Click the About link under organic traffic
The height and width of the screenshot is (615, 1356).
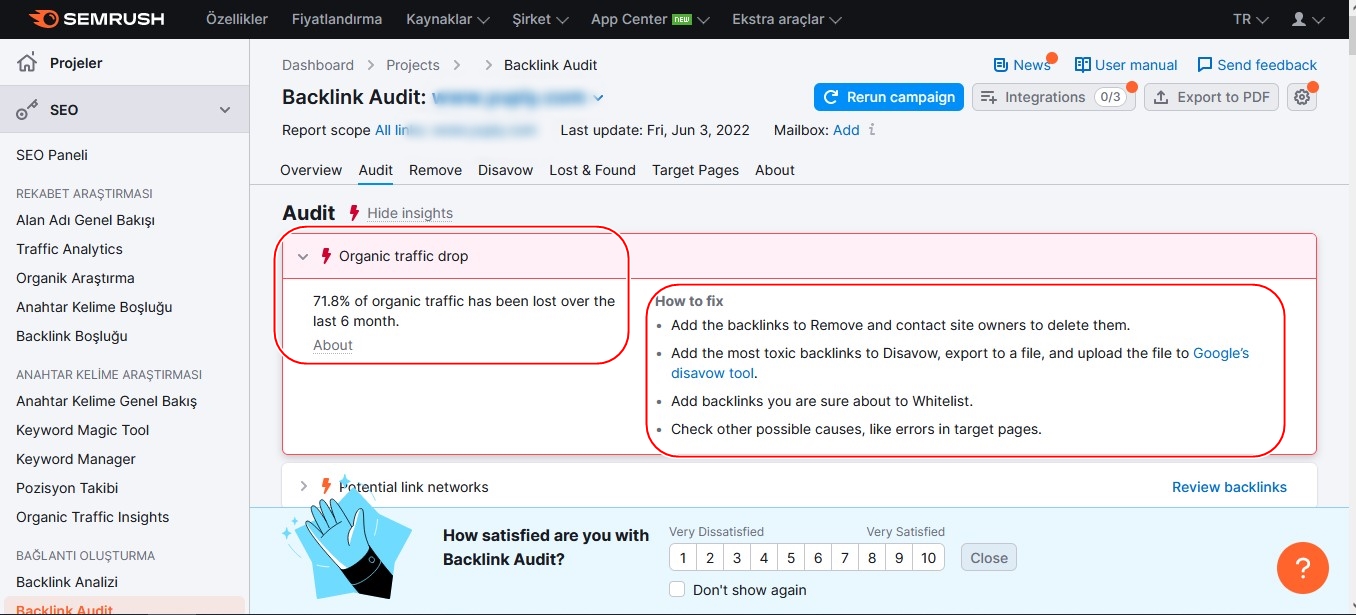tap(333, 345)
